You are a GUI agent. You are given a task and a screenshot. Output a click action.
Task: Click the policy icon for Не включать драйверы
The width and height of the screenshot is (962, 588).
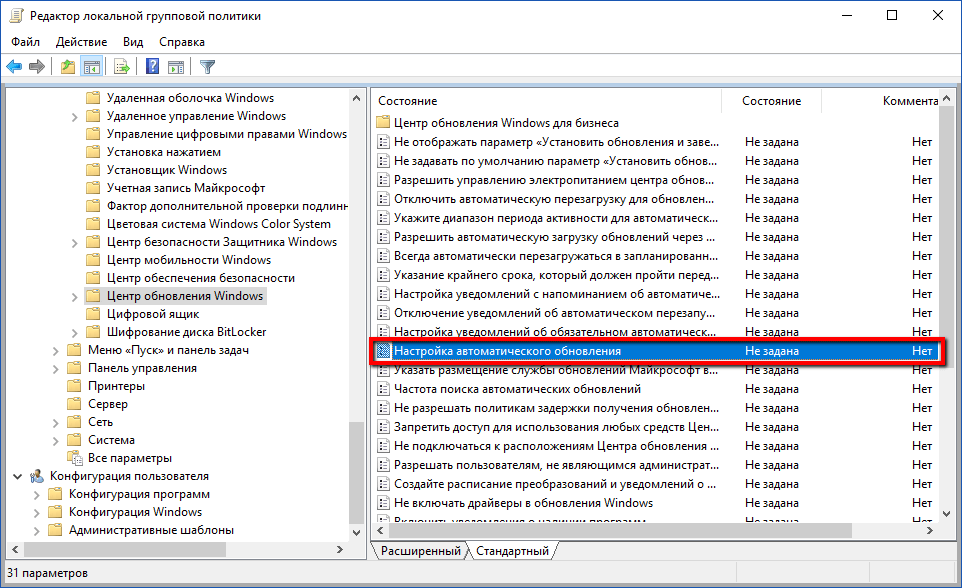(x=383, y=503)
